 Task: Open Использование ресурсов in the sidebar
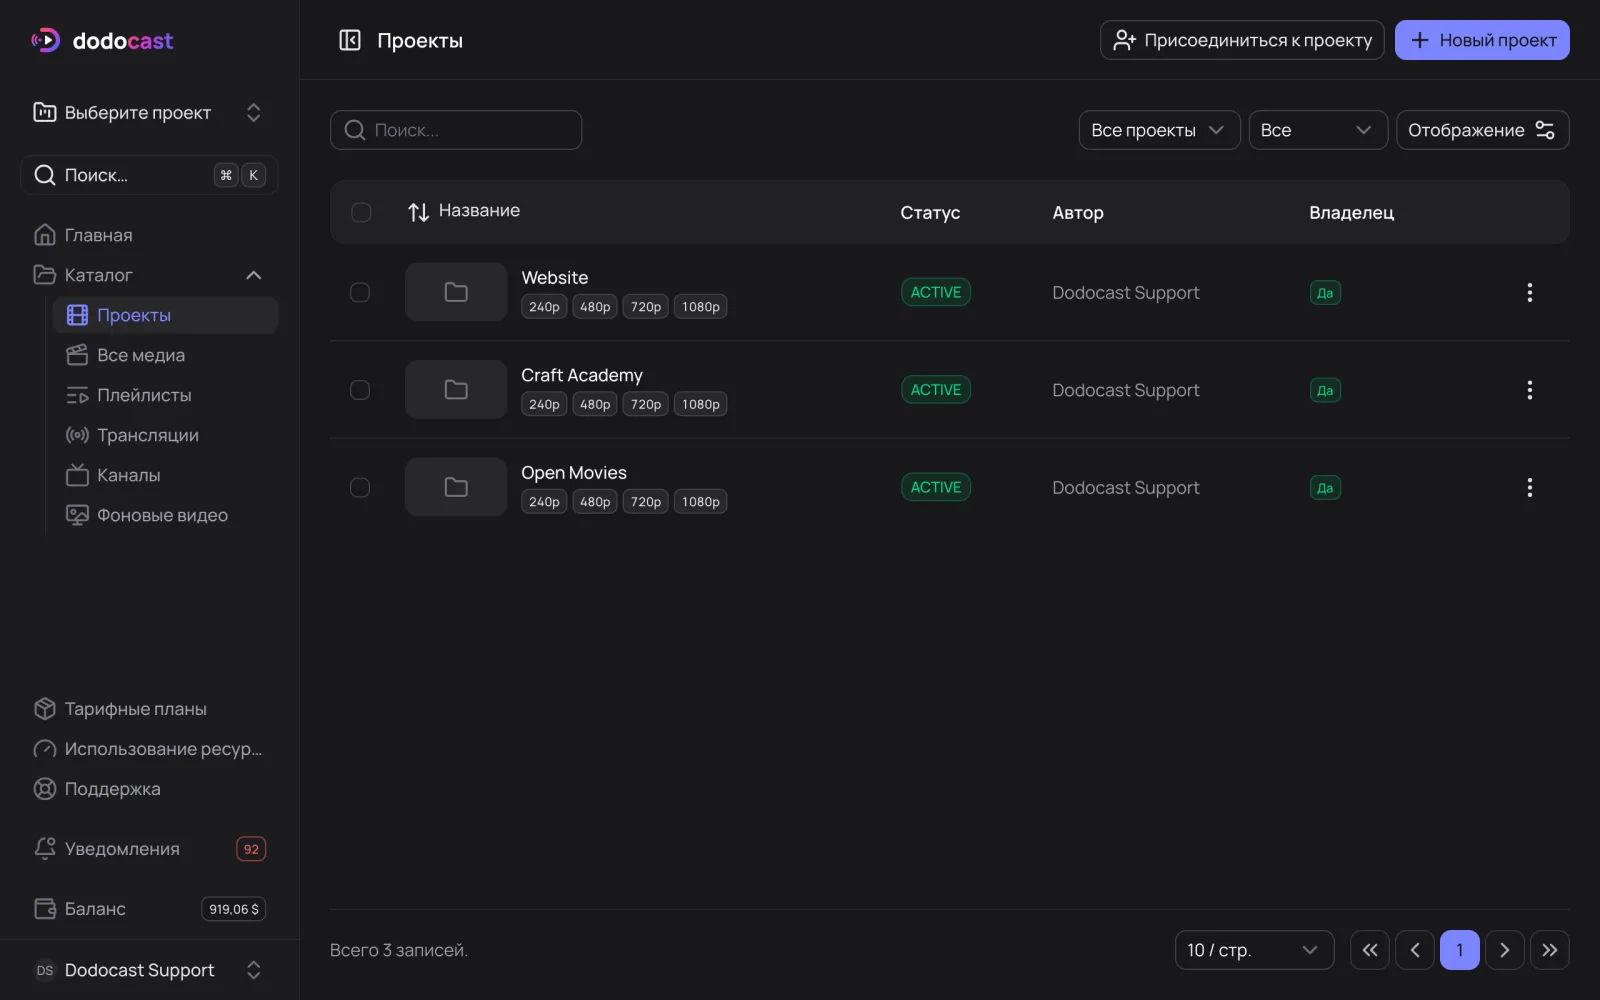[149, 749]
